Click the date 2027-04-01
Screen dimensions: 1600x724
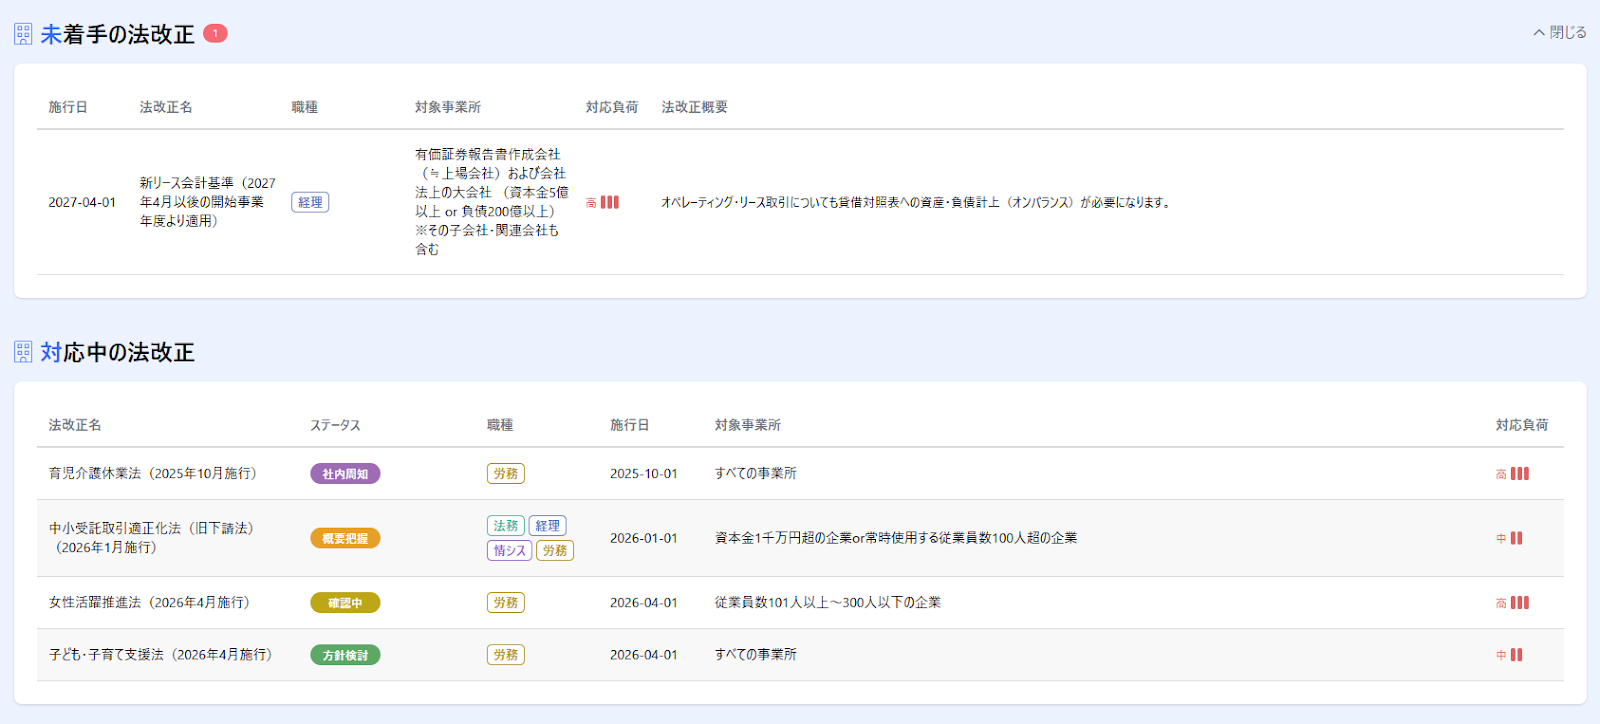[82, 202]
